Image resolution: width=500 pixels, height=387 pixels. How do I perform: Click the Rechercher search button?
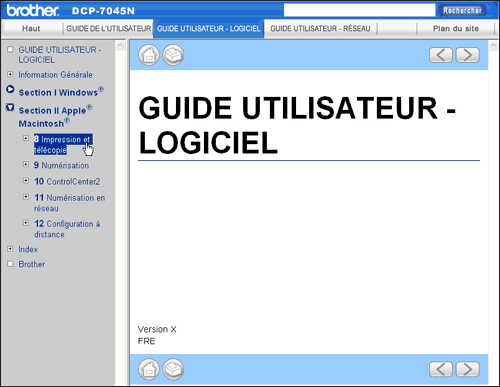coord(462,10)
